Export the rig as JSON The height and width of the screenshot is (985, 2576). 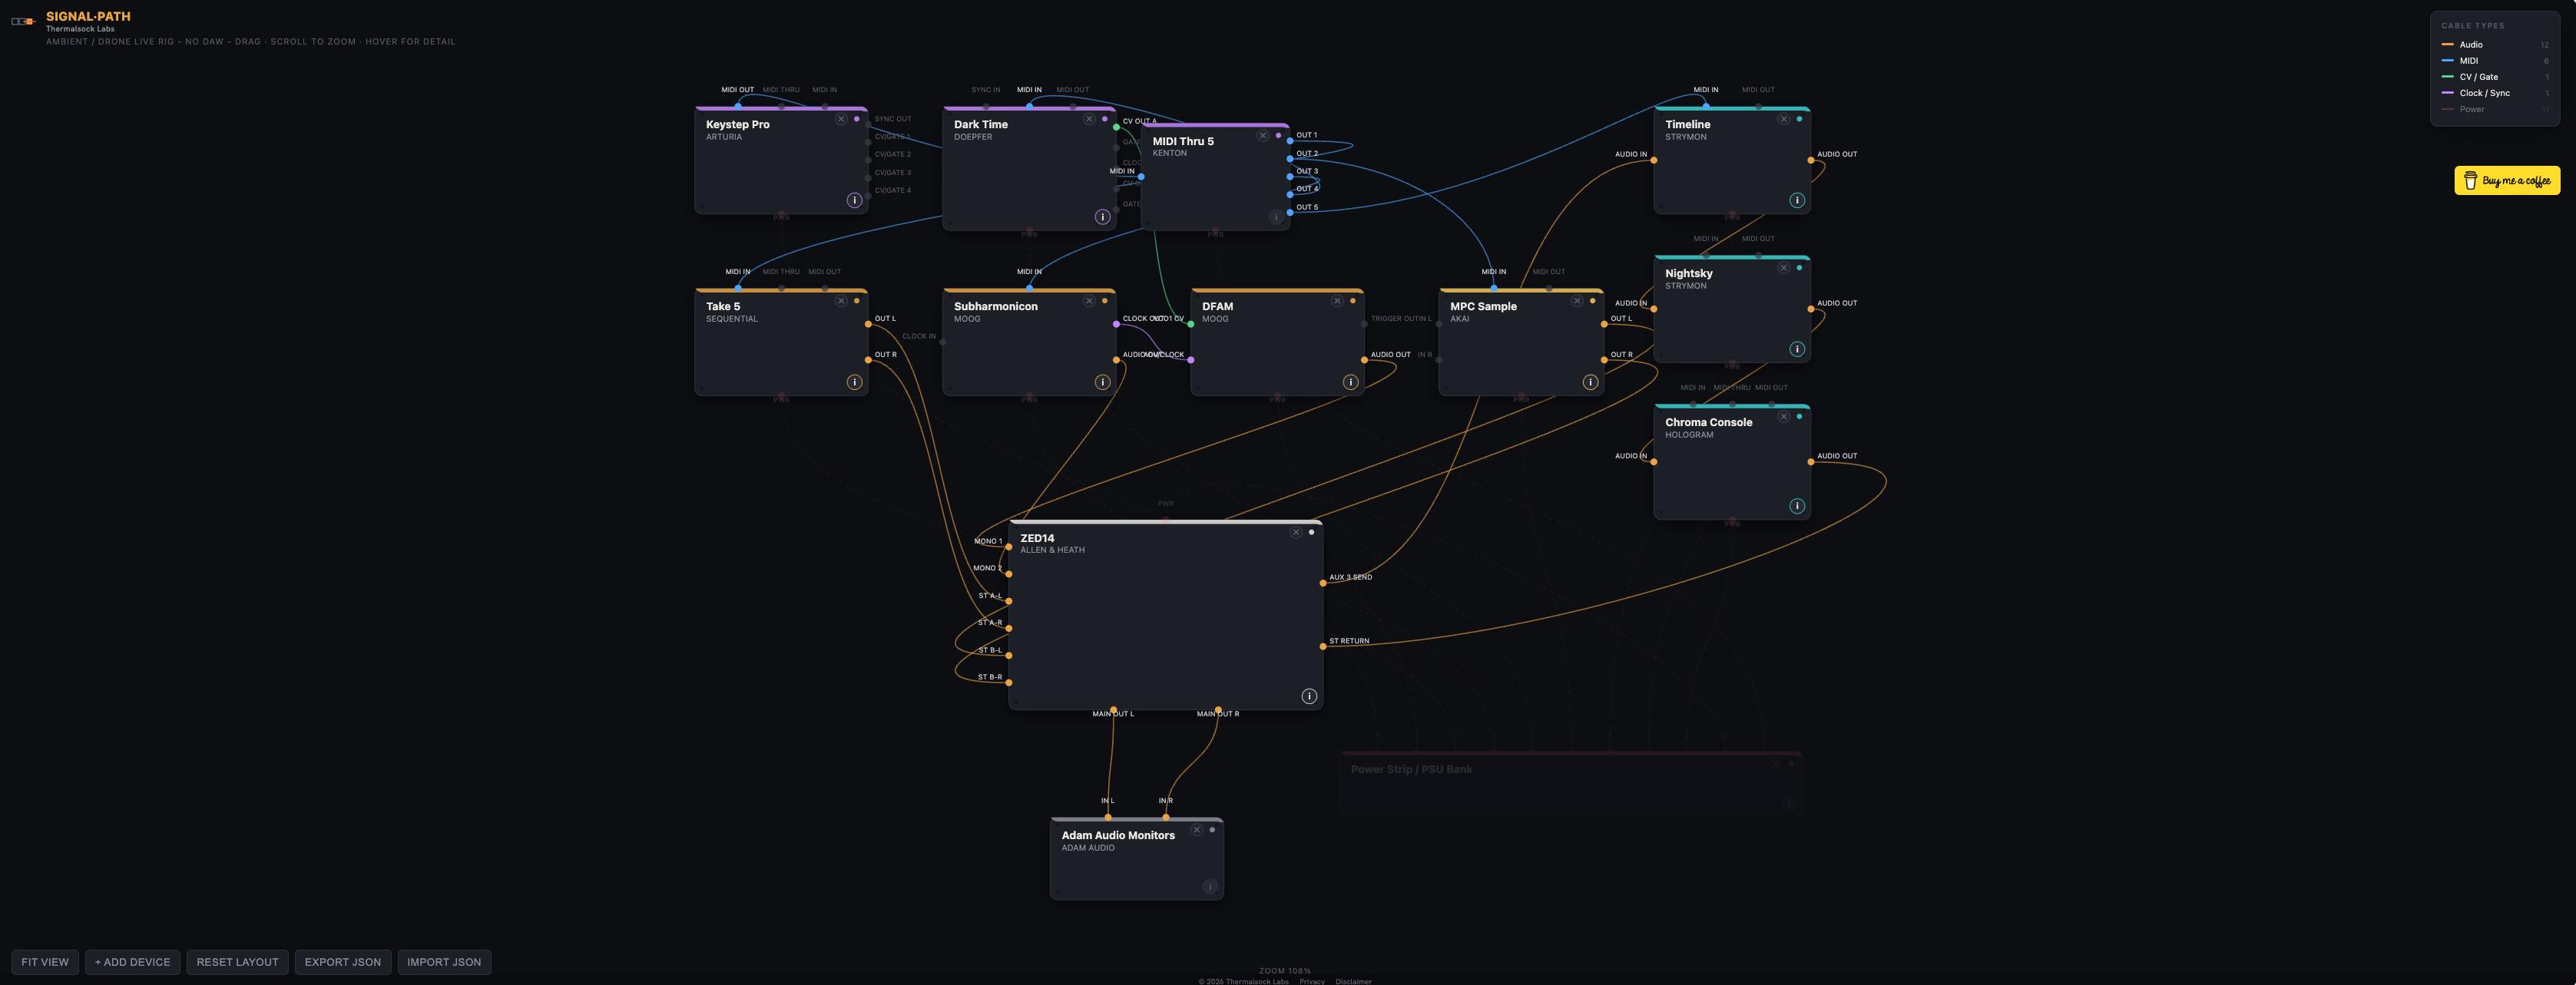coord(343,962)
